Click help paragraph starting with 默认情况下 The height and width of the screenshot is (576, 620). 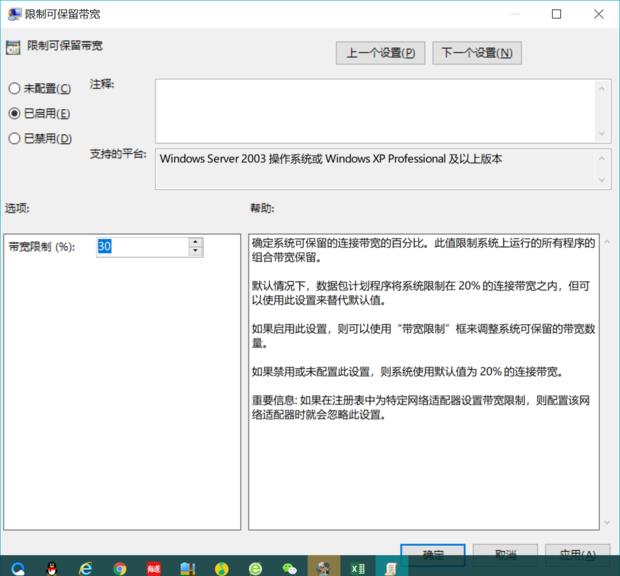tap(421, 293)
